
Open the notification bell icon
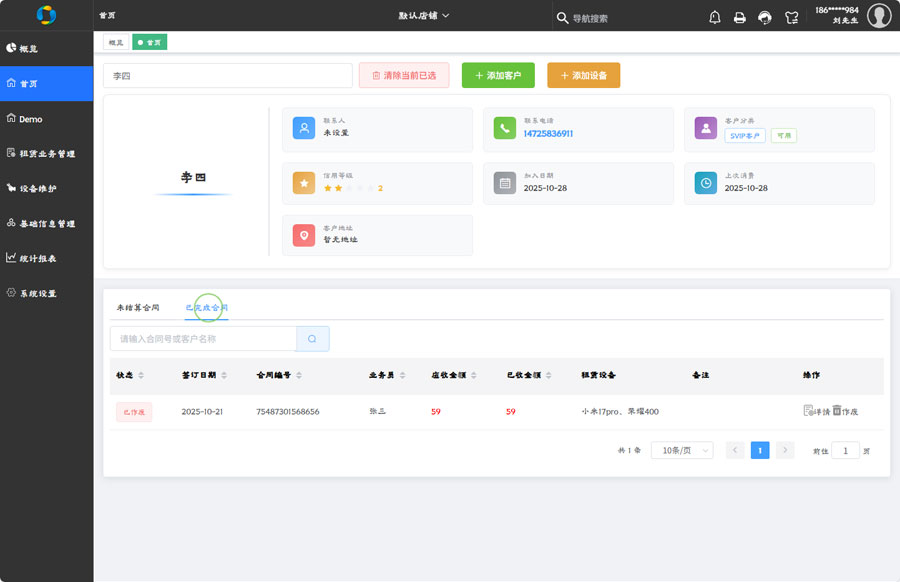pos(714,17)
